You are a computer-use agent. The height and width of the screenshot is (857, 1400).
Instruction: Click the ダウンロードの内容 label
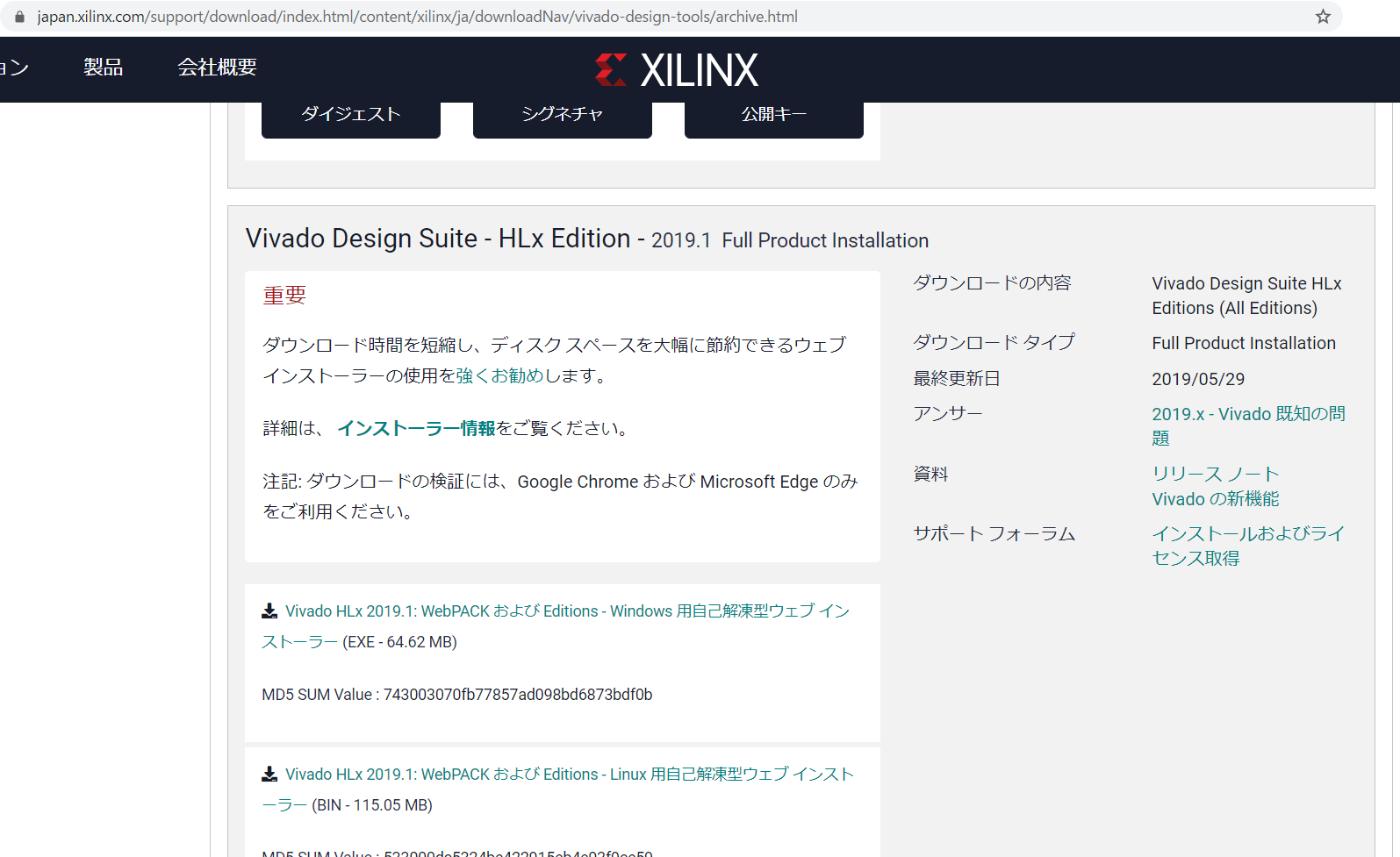coord(992,283)
